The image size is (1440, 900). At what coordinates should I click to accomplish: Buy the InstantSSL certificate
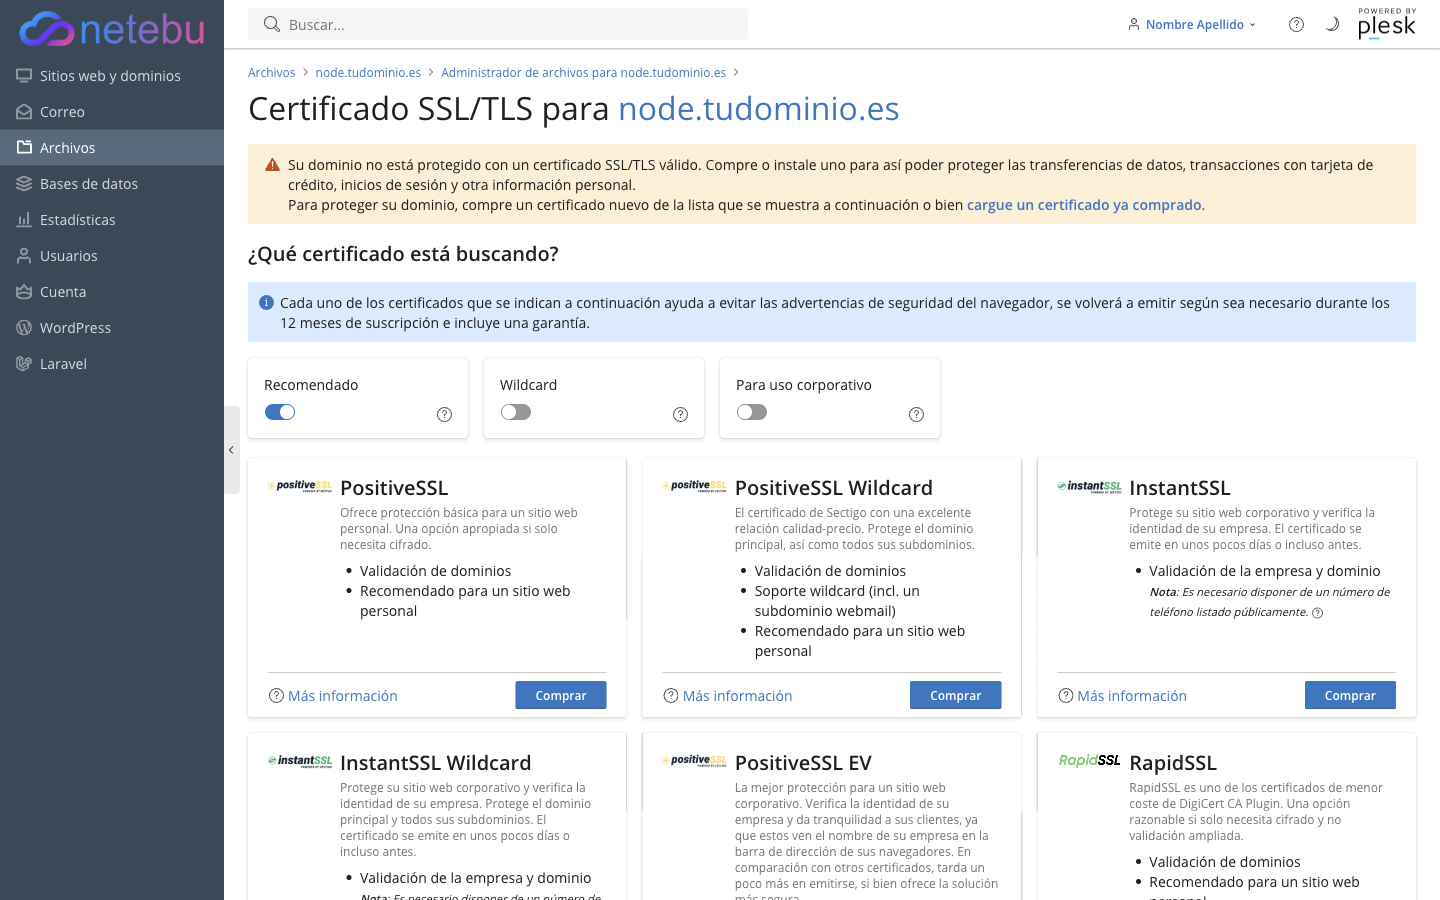1350,695
